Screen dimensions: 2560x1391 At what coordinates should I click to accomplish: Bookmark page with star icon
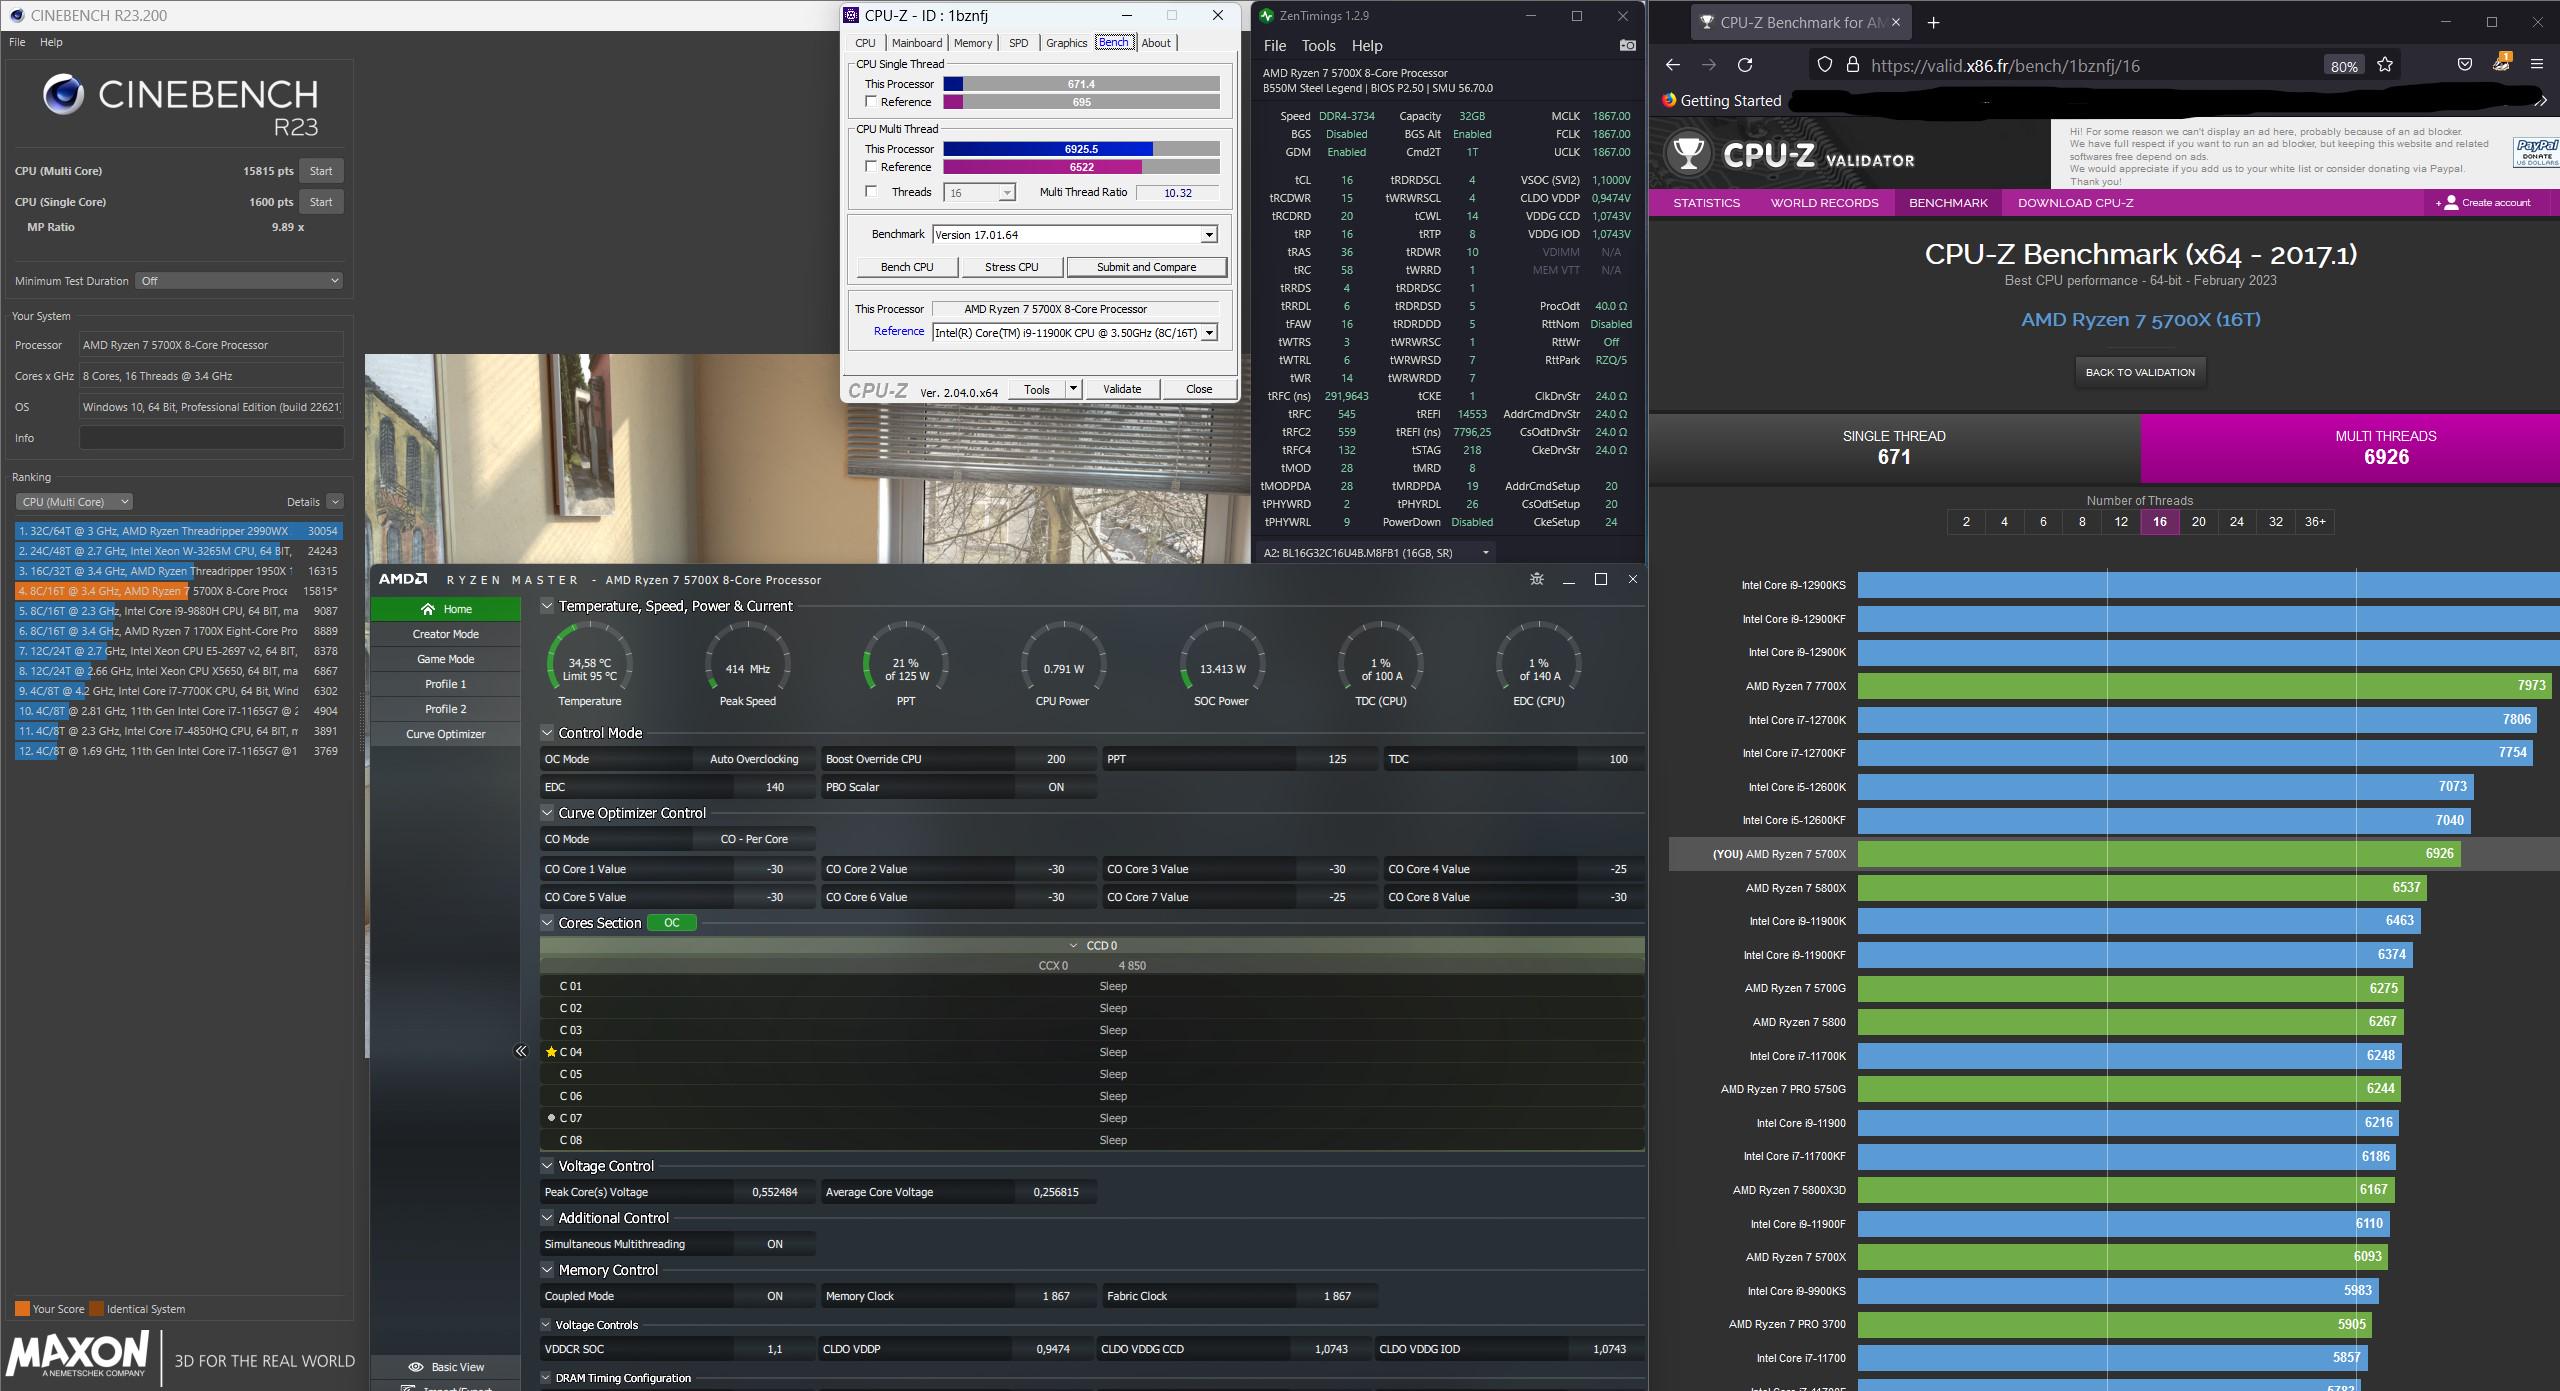tap(2385, 65)
